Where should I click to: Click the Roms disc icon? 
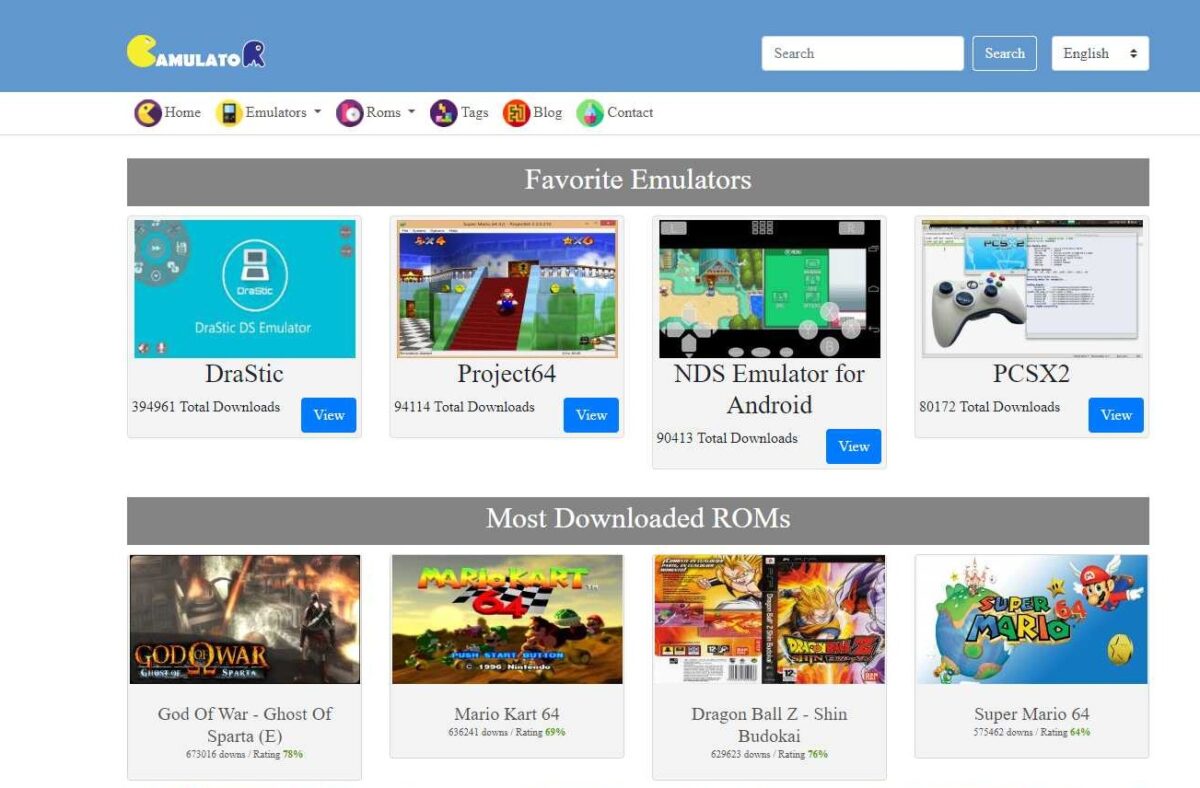pos(348,113)
